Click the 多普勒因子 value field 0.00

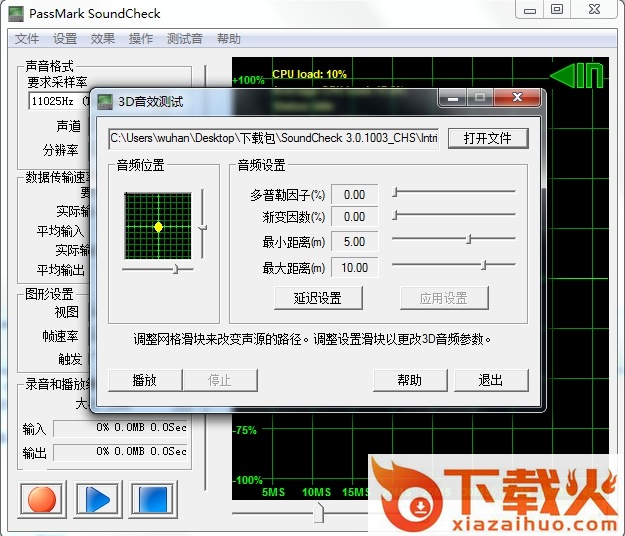[355, 195]
